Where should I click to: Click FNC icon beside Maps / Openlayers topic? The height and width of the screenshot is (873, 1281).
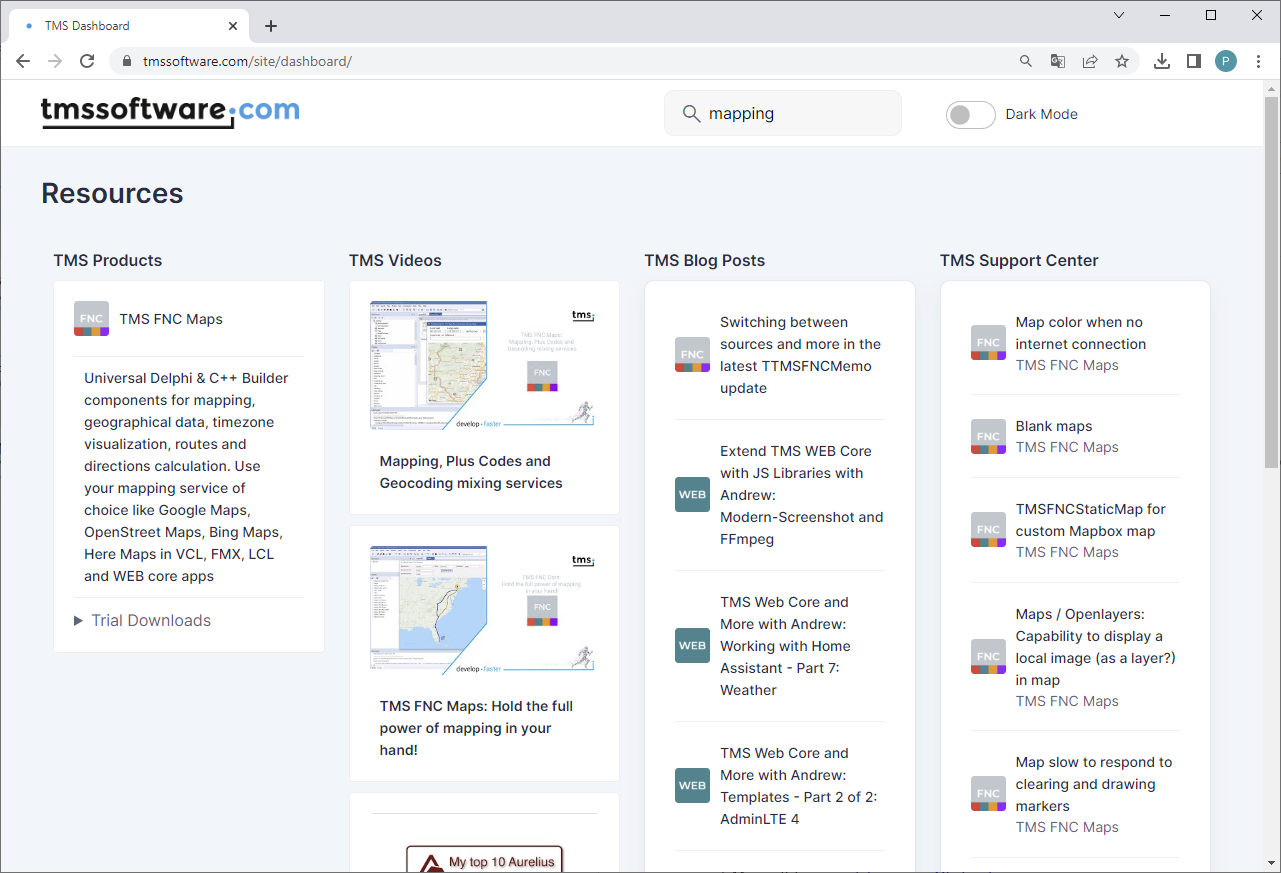point(988,656)
